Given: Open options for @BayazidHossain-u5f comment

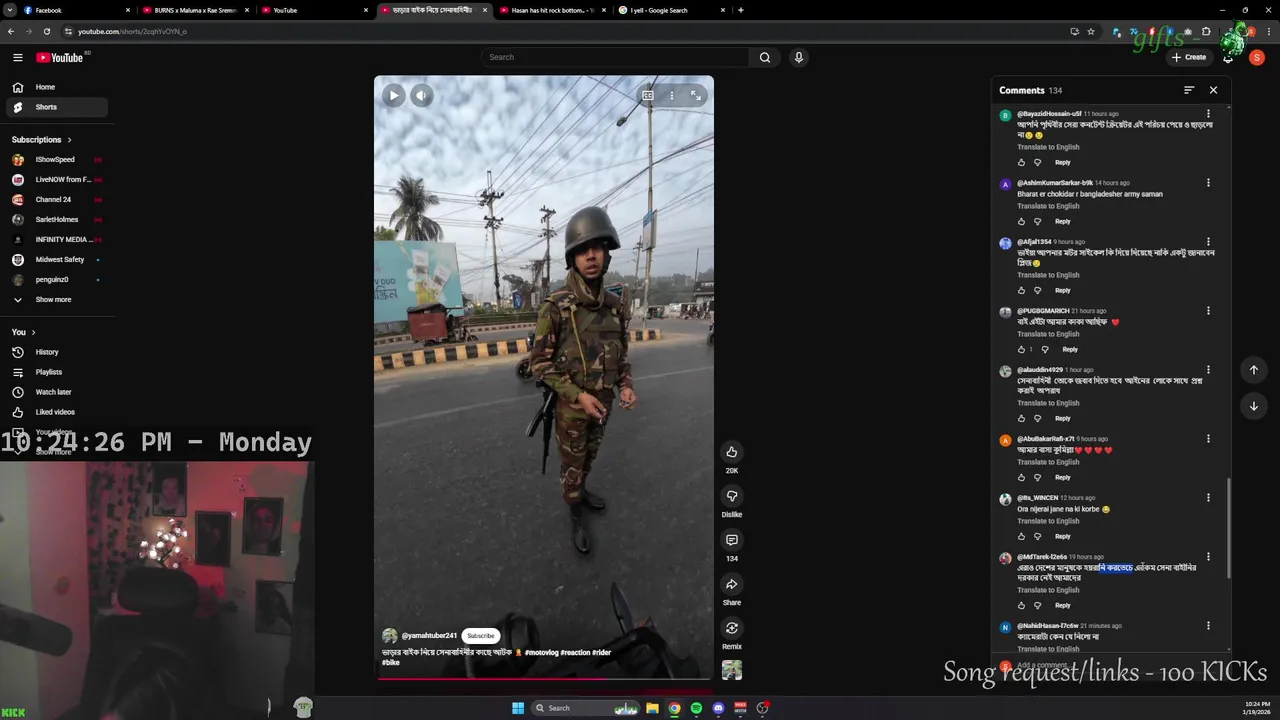Looking at the screenshot, I should [x=1208, y=114].
